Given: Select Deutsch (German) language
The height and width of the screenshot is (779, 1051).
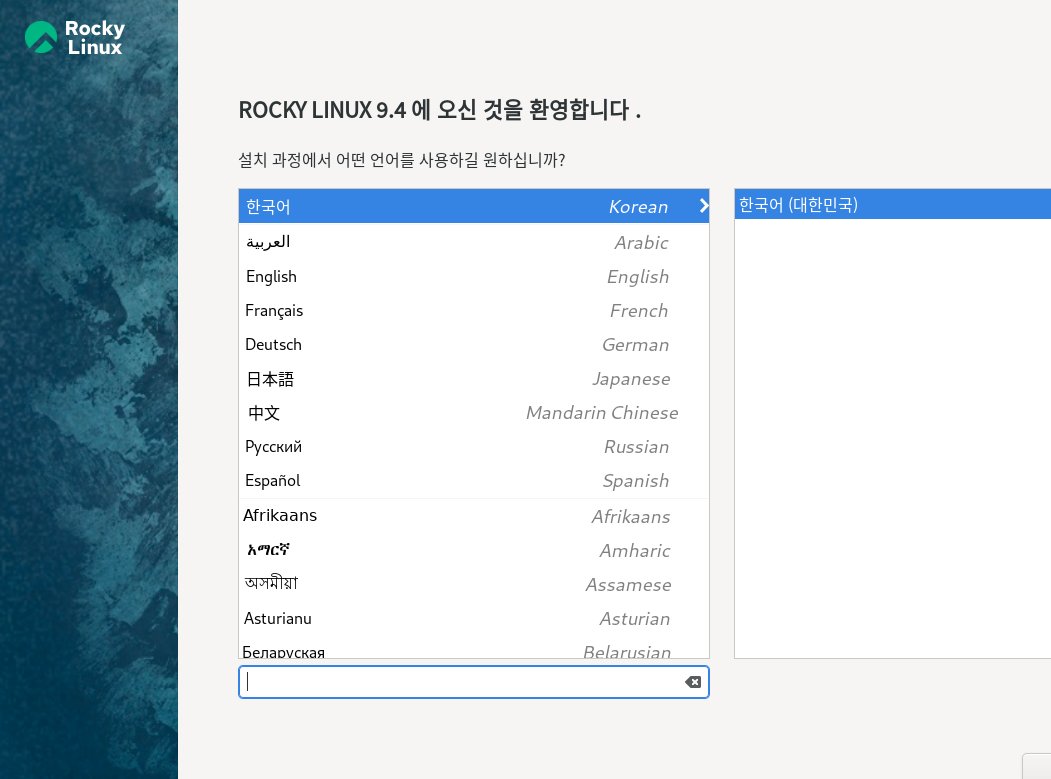Looking at the screenshot, I should tap(474, 345).
